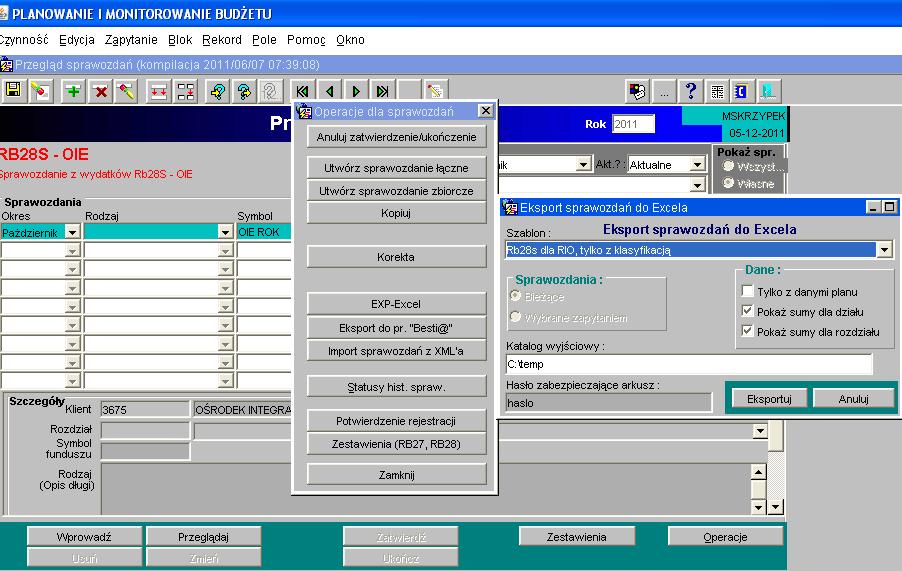Click the Operacje bottom button
This screenshot has width=902, height=571.
pos(725,536)
